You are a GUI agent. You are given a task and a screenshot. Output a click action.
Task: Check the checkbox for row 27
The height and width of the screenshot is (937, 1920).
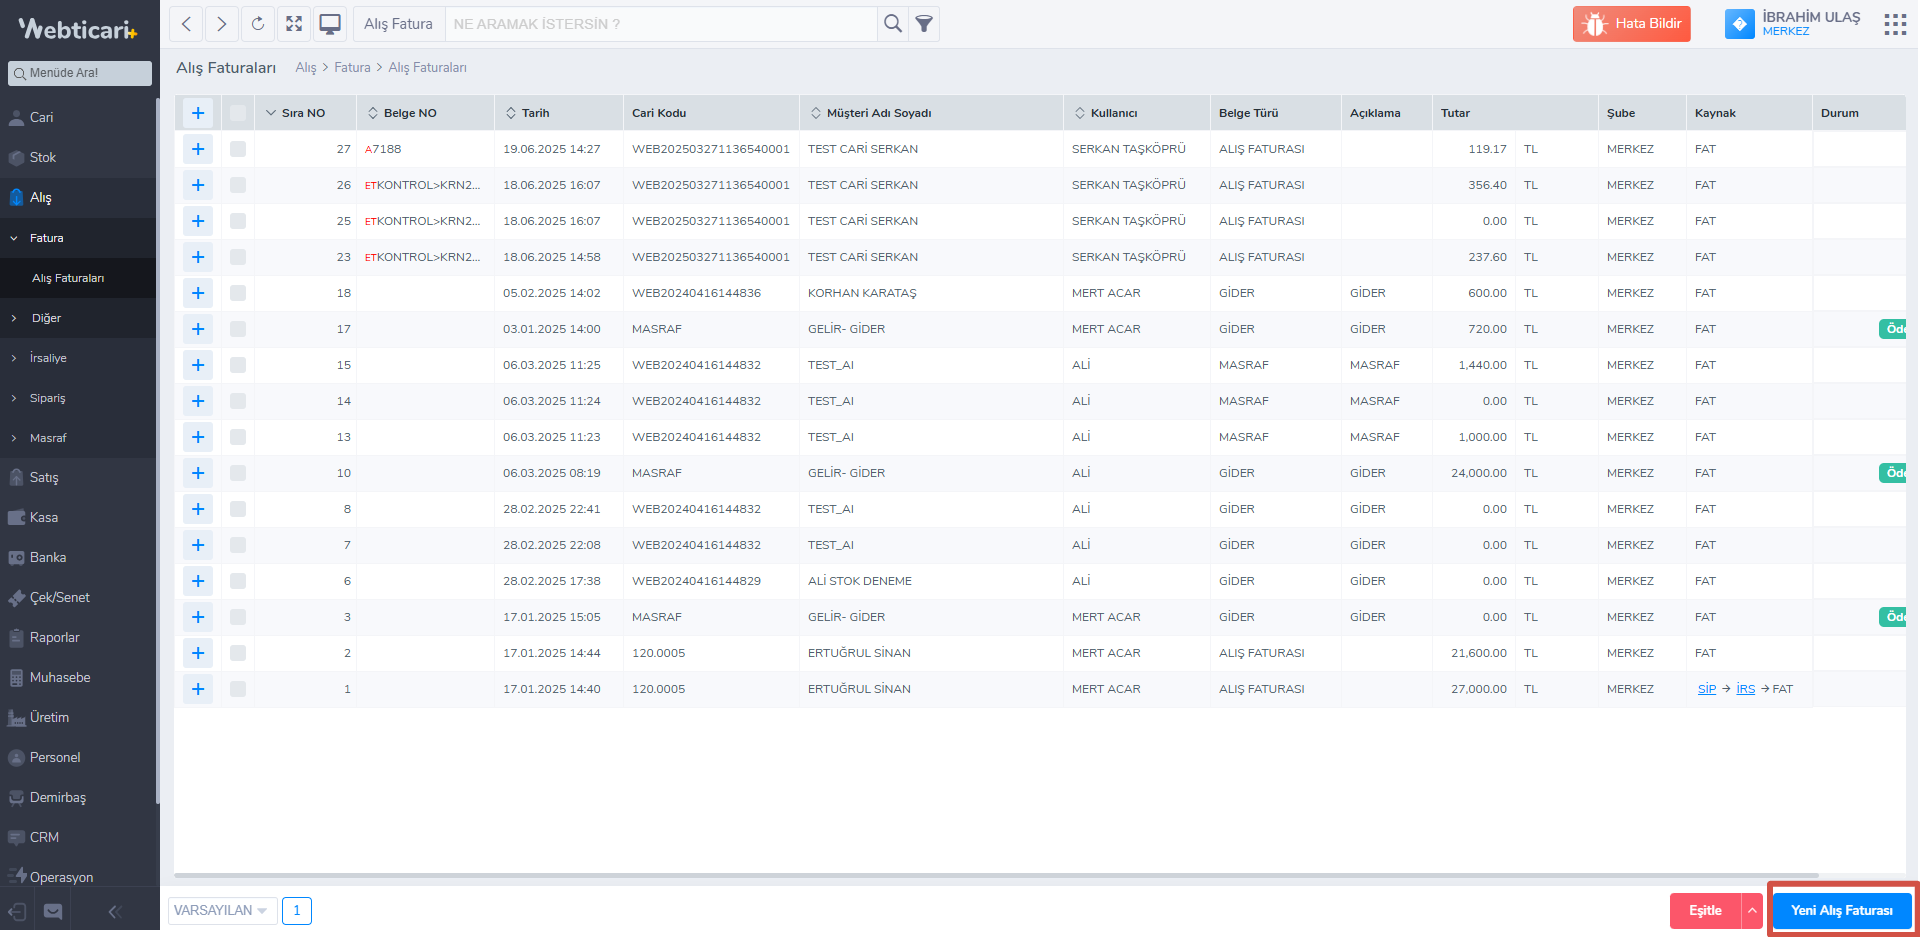pos(238,149)
